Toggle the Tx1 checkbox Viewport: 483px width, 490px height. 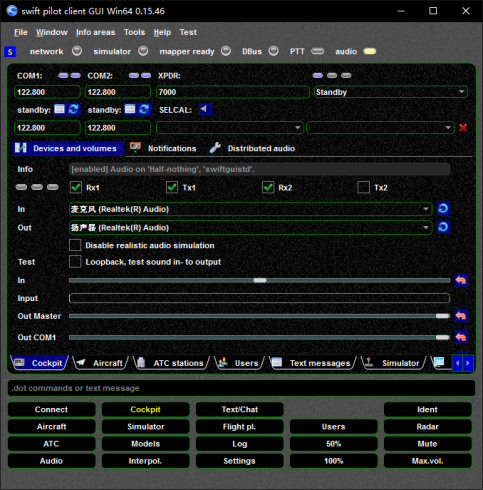tap(172, 187)
